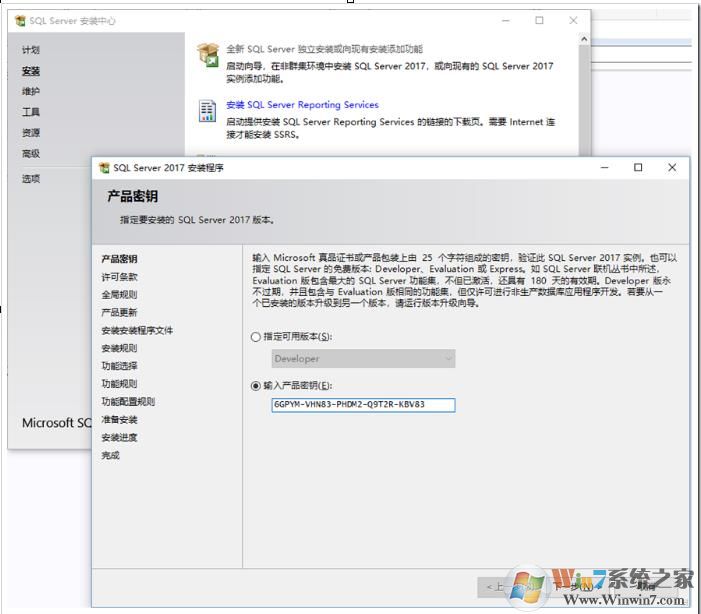Click the 安装 SQL Server Reporting Services link
This screenshot has width=701, height=614.
302,105
